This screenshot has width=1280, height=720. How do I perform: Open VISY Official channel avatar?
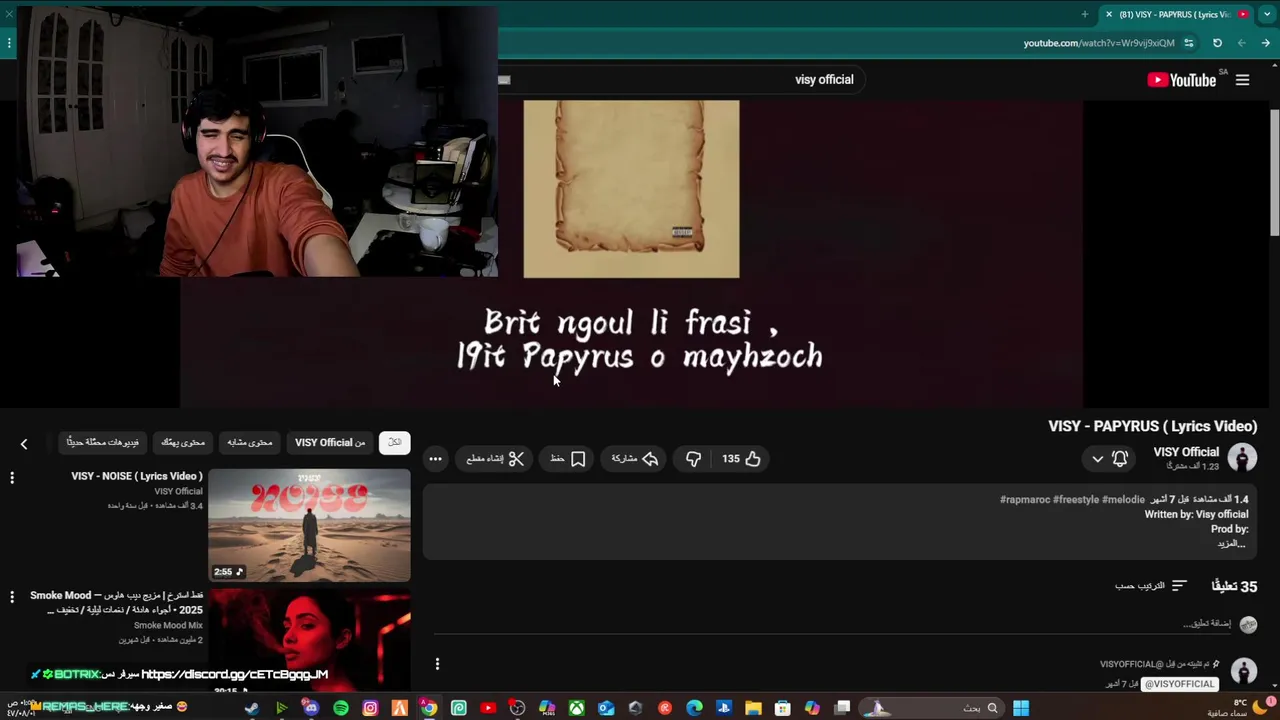pos(1242,458)
